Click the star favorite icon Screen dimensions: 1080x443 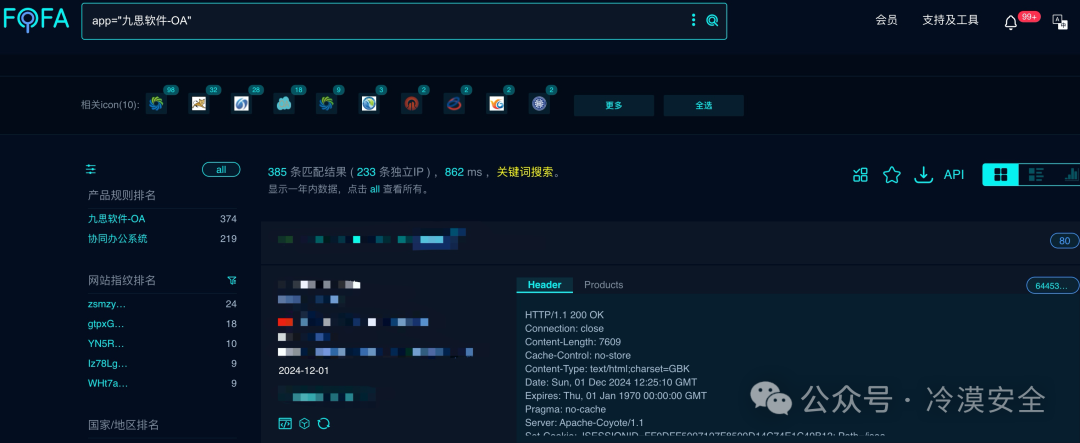click(892, 175)
